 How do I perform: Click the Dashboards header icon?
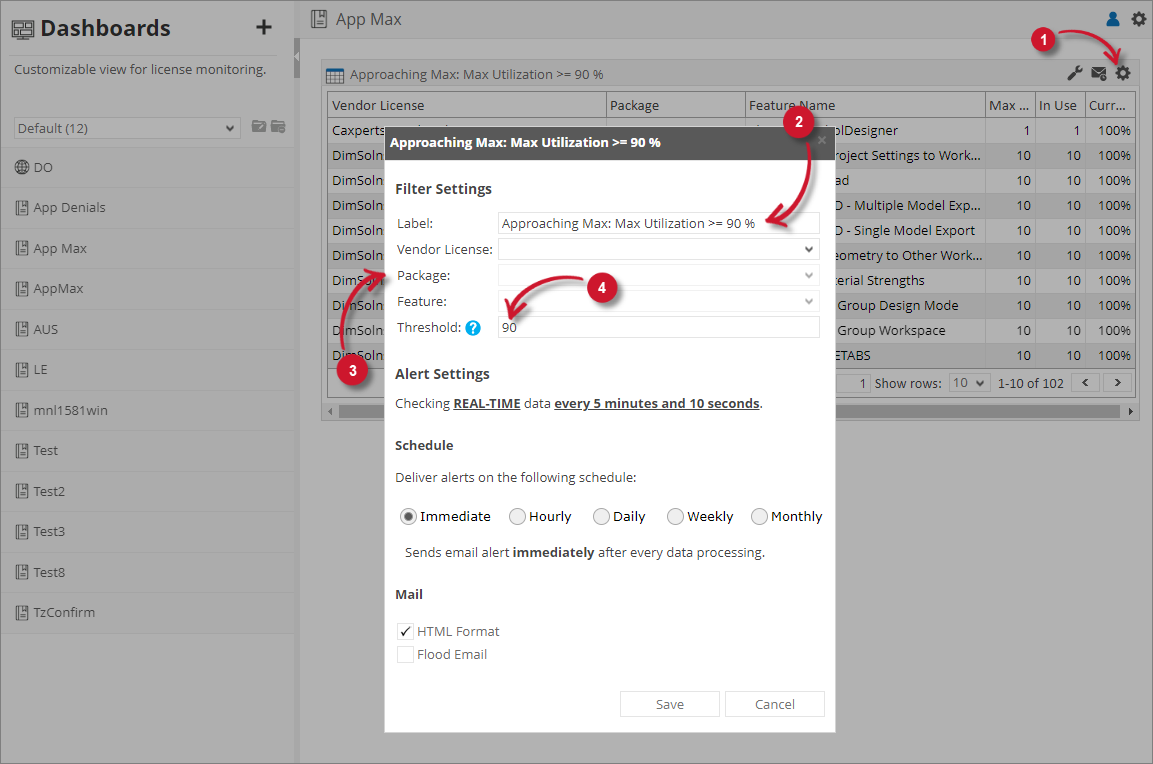23,29
